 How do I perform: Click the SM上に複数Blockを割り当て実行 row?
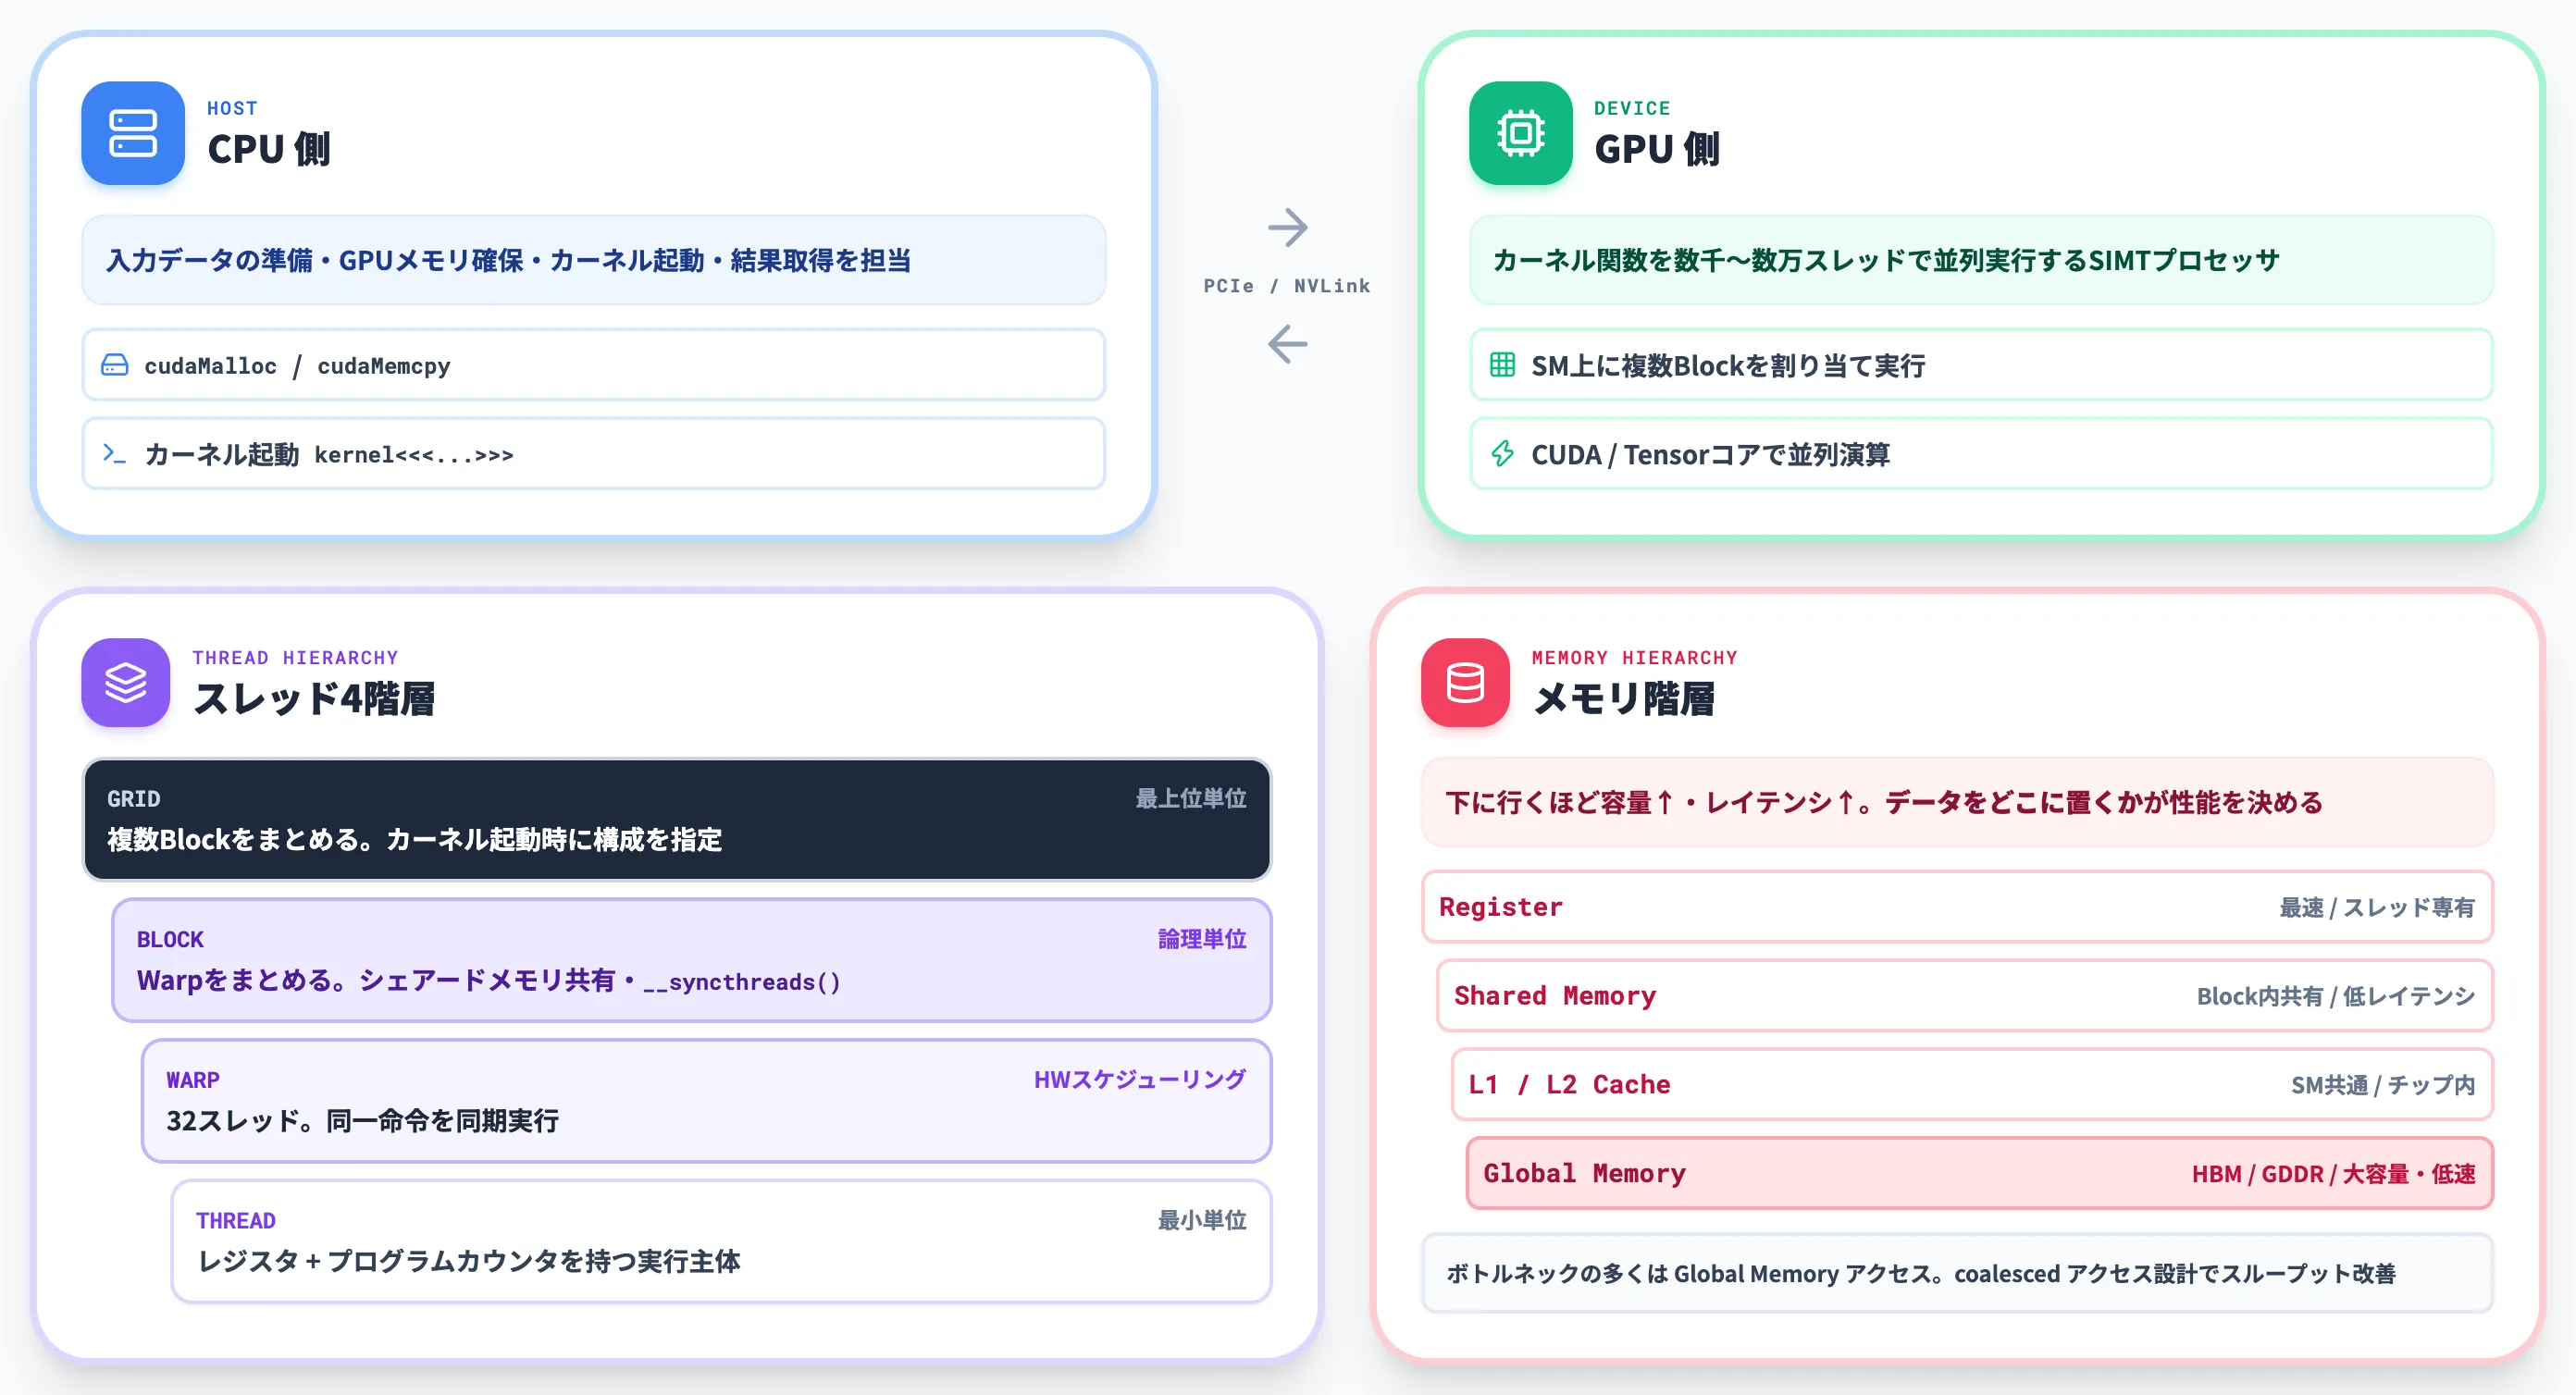pyautogui.click(x=1981, y=365)
